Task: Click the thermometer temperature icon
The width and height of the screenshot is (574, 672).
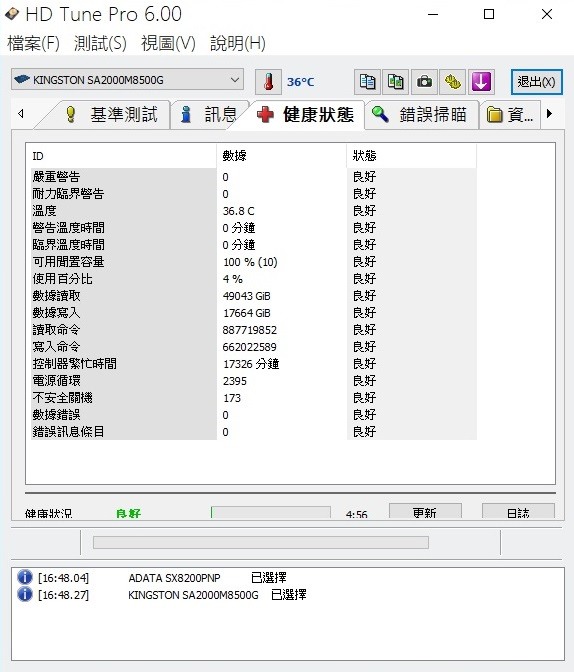Action: point(268,81)
